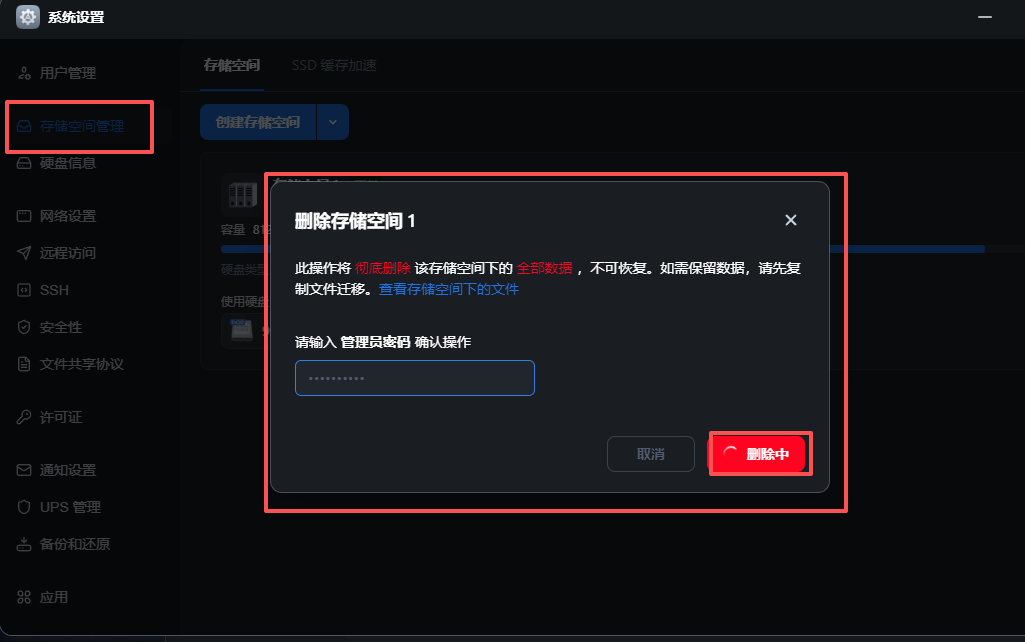Select the 存储空间 tab
The height and width of the screenshot is (642, 1025).
(x=232, y=65)
